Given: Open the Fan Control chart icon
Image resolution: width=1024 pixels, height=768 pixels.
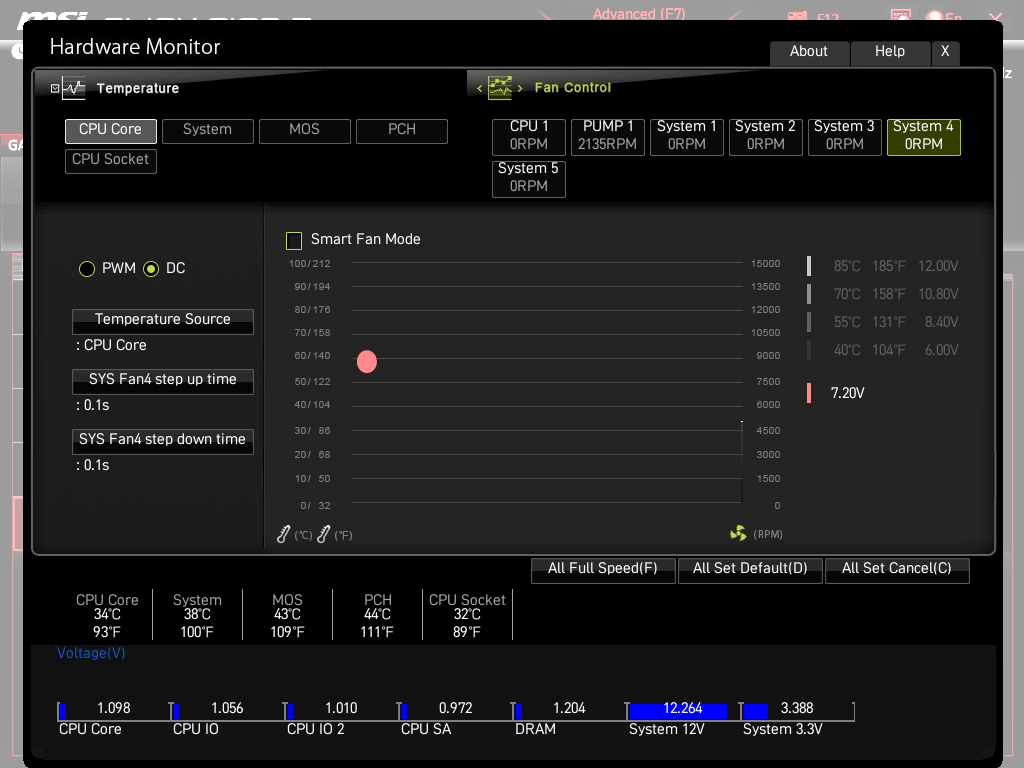Looking at the screenshot, I should 500,88.
